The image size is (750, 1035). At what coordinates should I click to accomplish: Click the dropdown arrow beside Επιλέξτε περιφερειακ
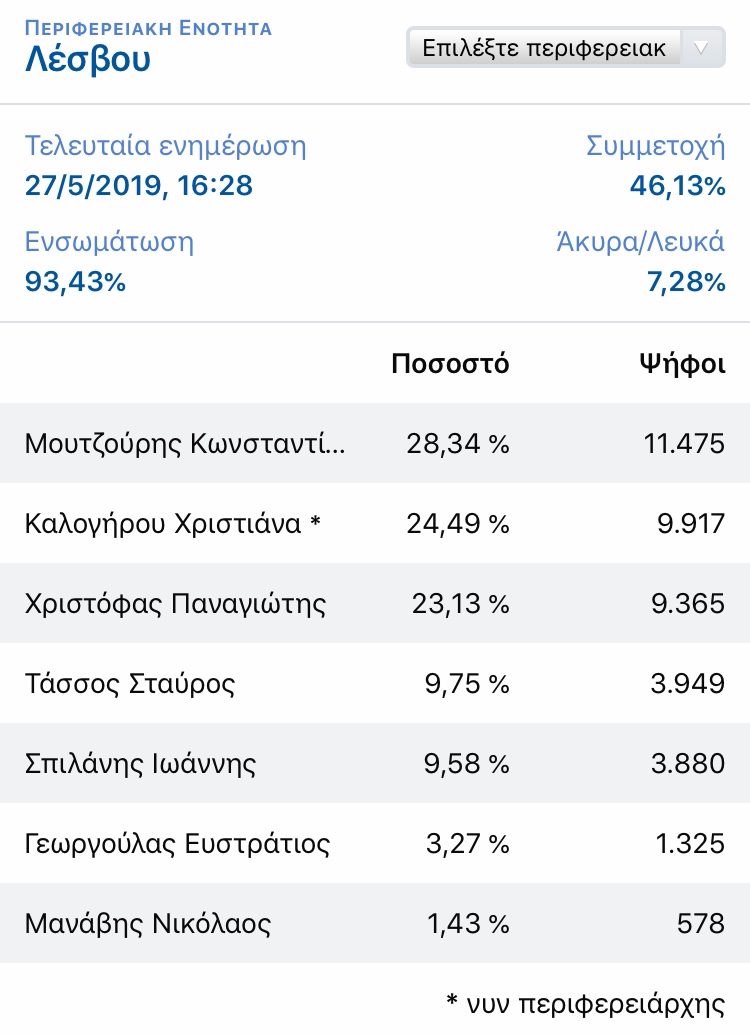coord(702,48)
